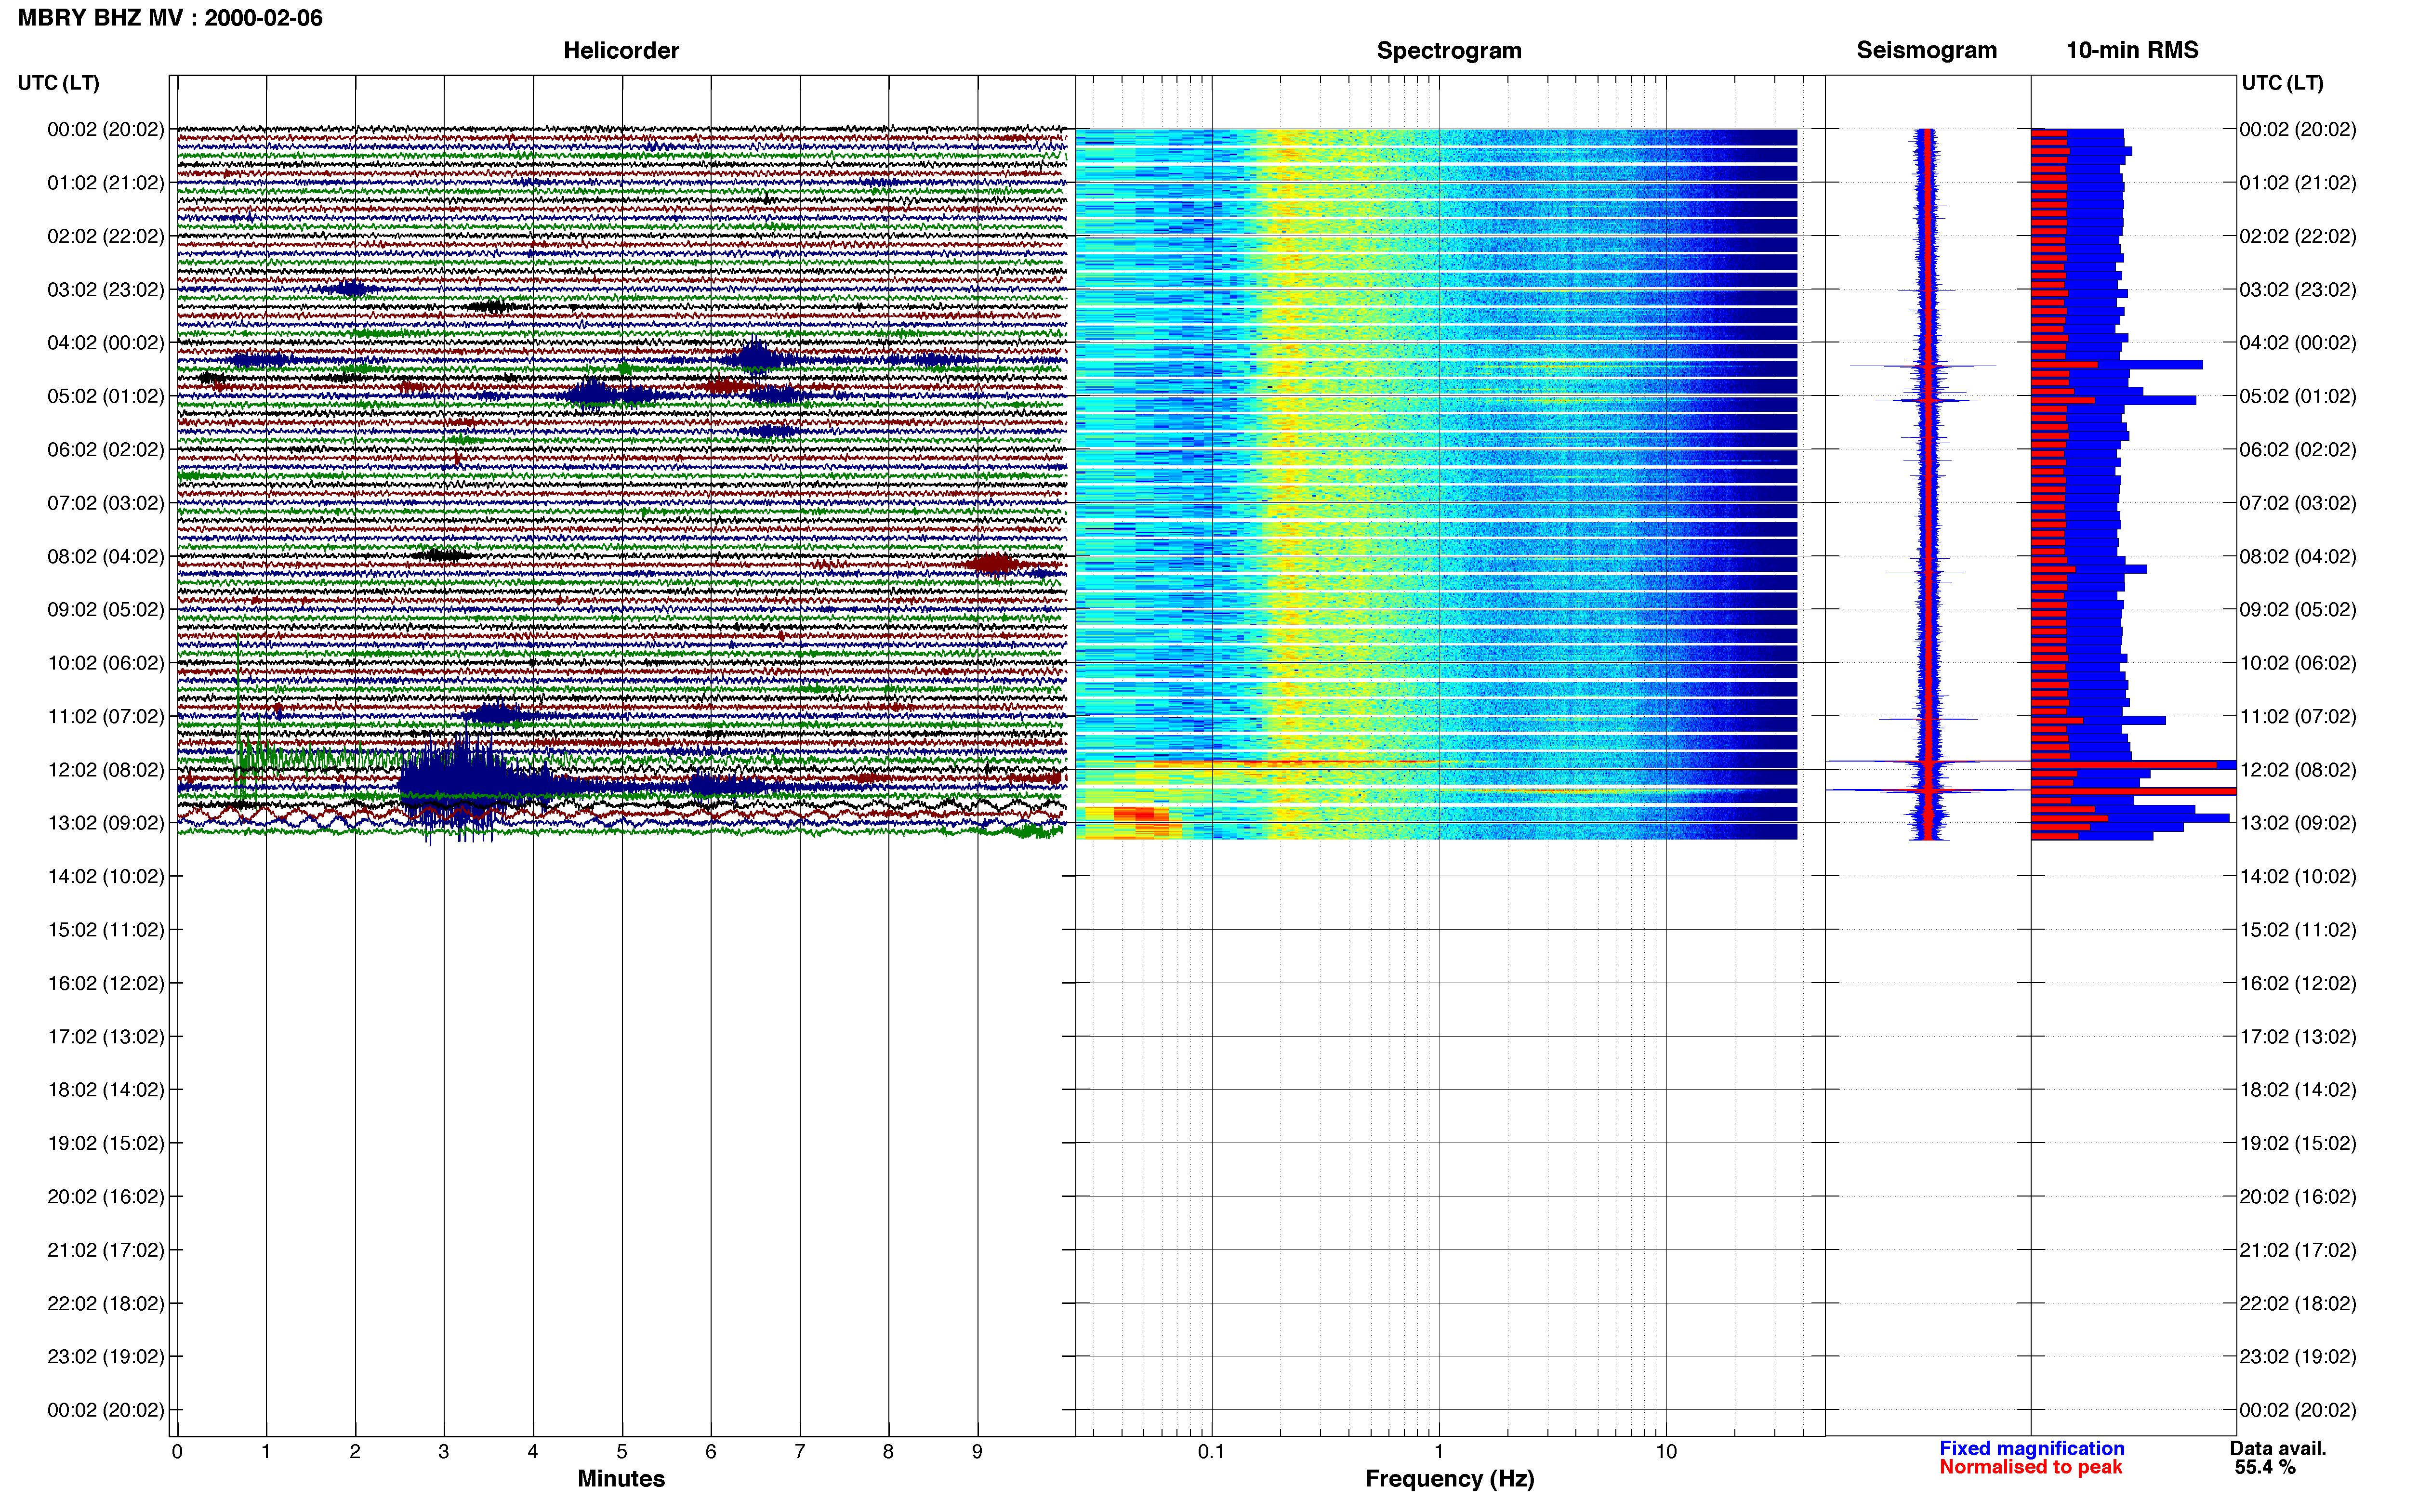Click left time label '12:02 (08:02)'
Viewport: 2418px width, 1512px height.
[x=105, y=770]
